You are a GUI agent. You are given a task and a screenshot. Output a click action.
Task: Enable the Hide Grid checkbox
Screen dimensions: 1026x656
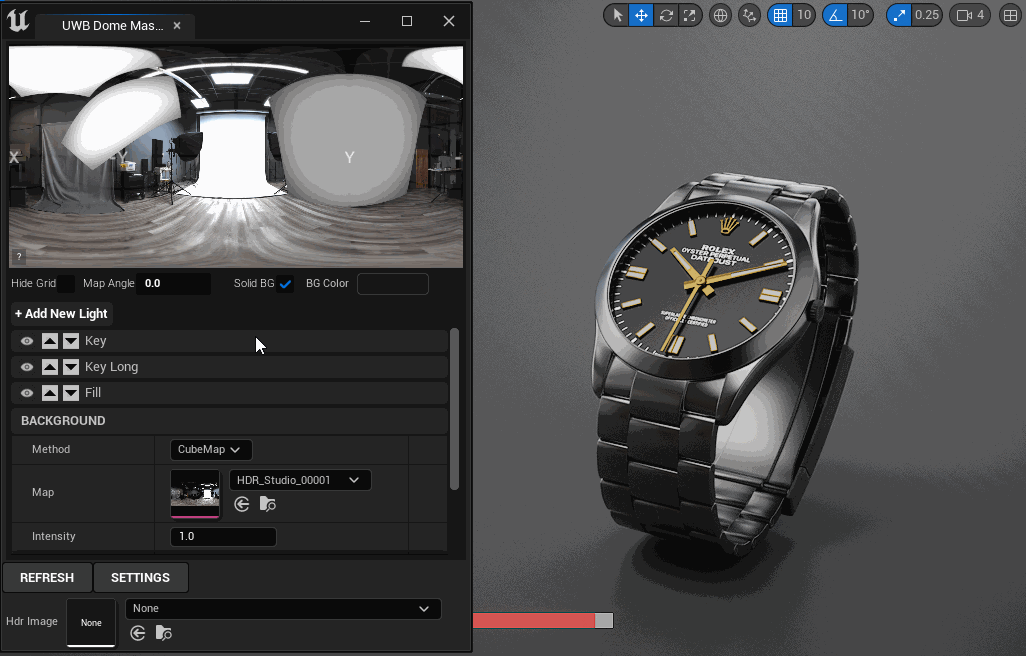(66, 284)
